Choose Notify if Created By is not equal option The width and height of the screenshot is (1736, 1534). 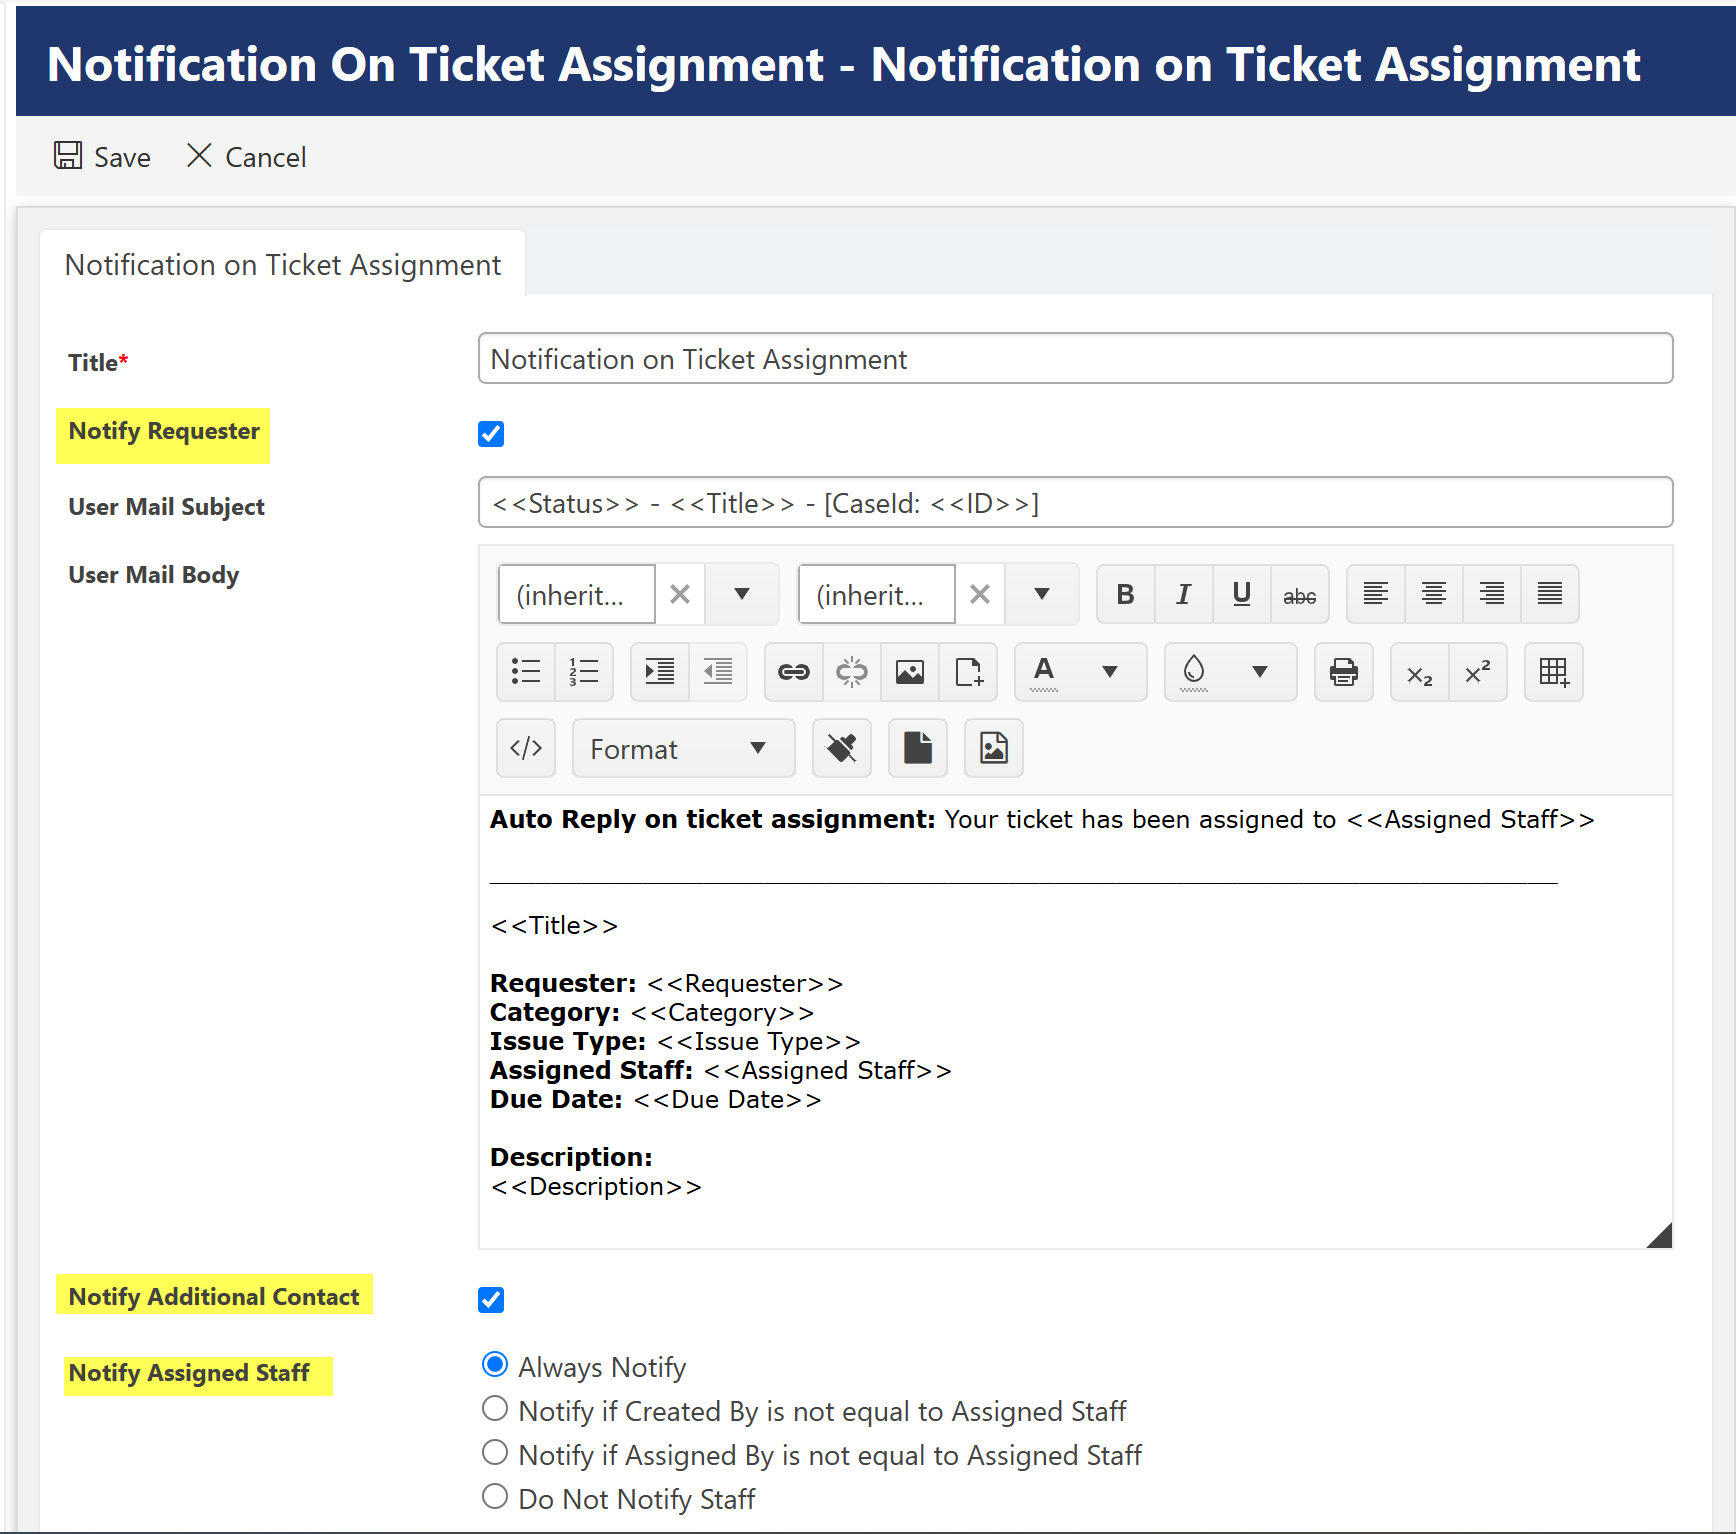[x=494, y=1408]
